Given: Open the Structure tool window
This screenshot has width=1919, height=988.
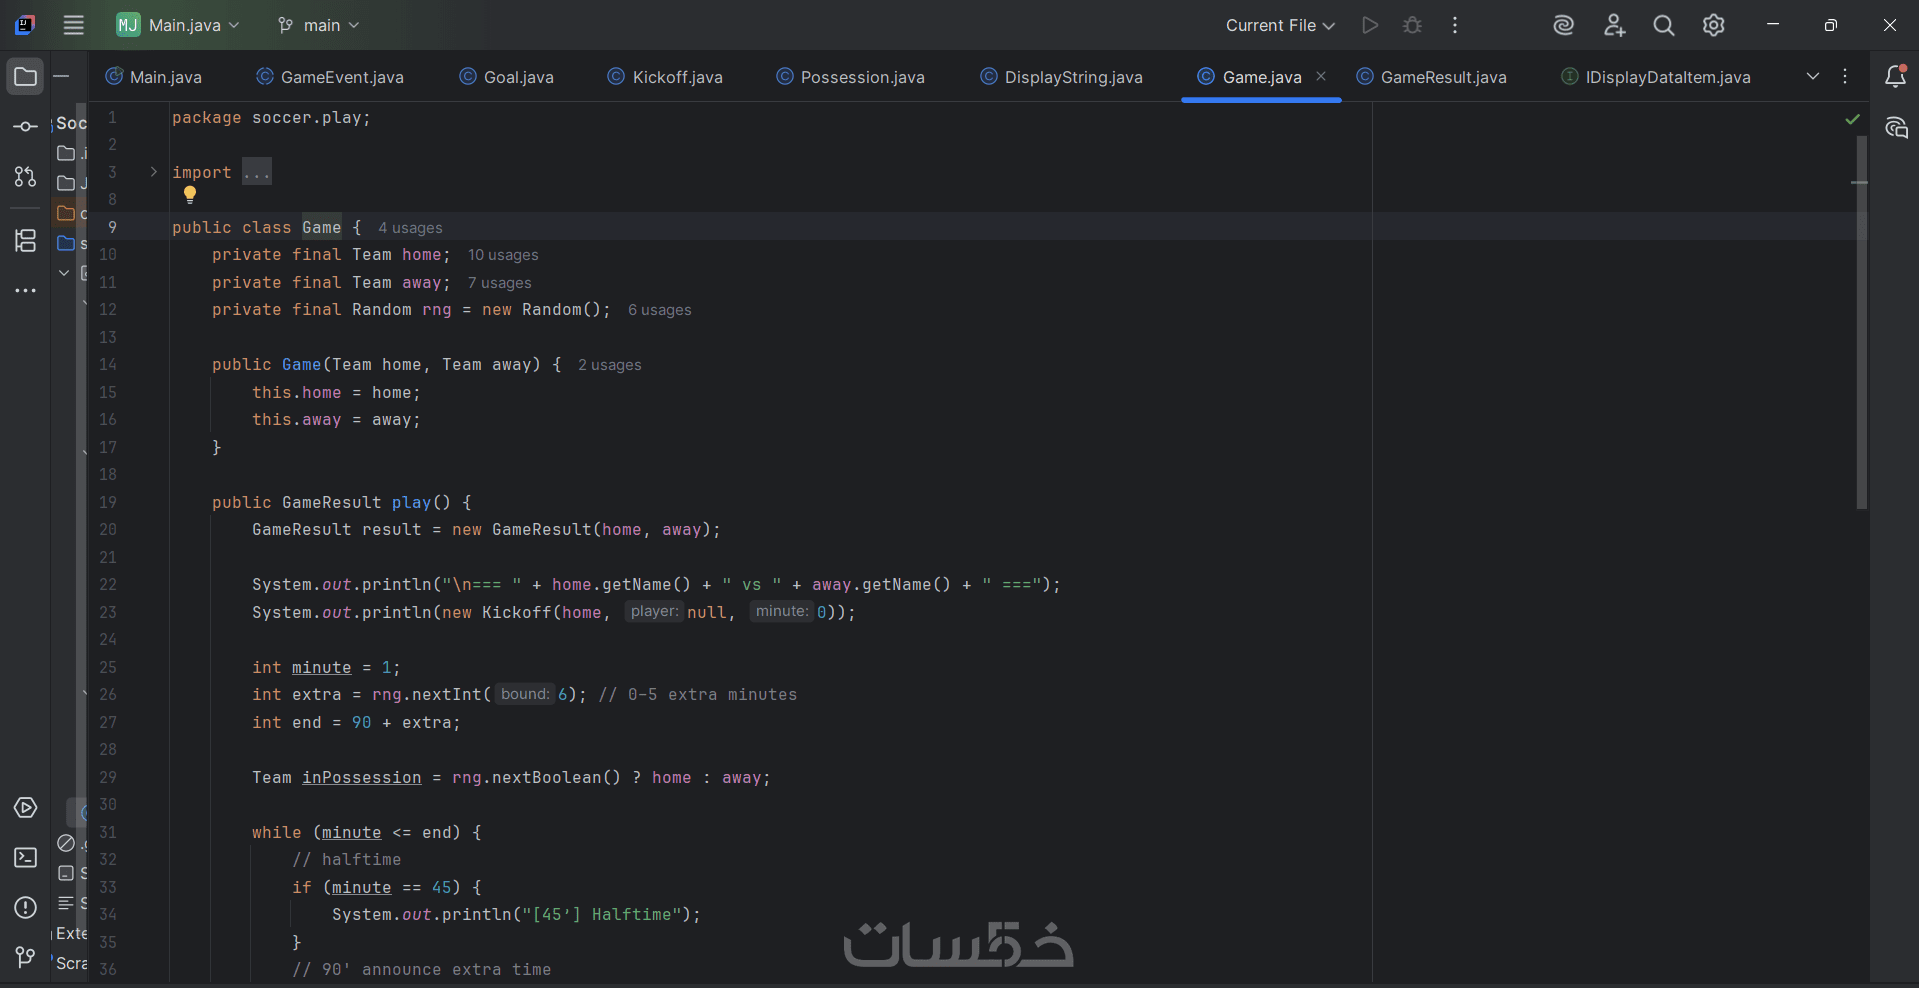Looking at the screenshot, I should tap(26, 240).
